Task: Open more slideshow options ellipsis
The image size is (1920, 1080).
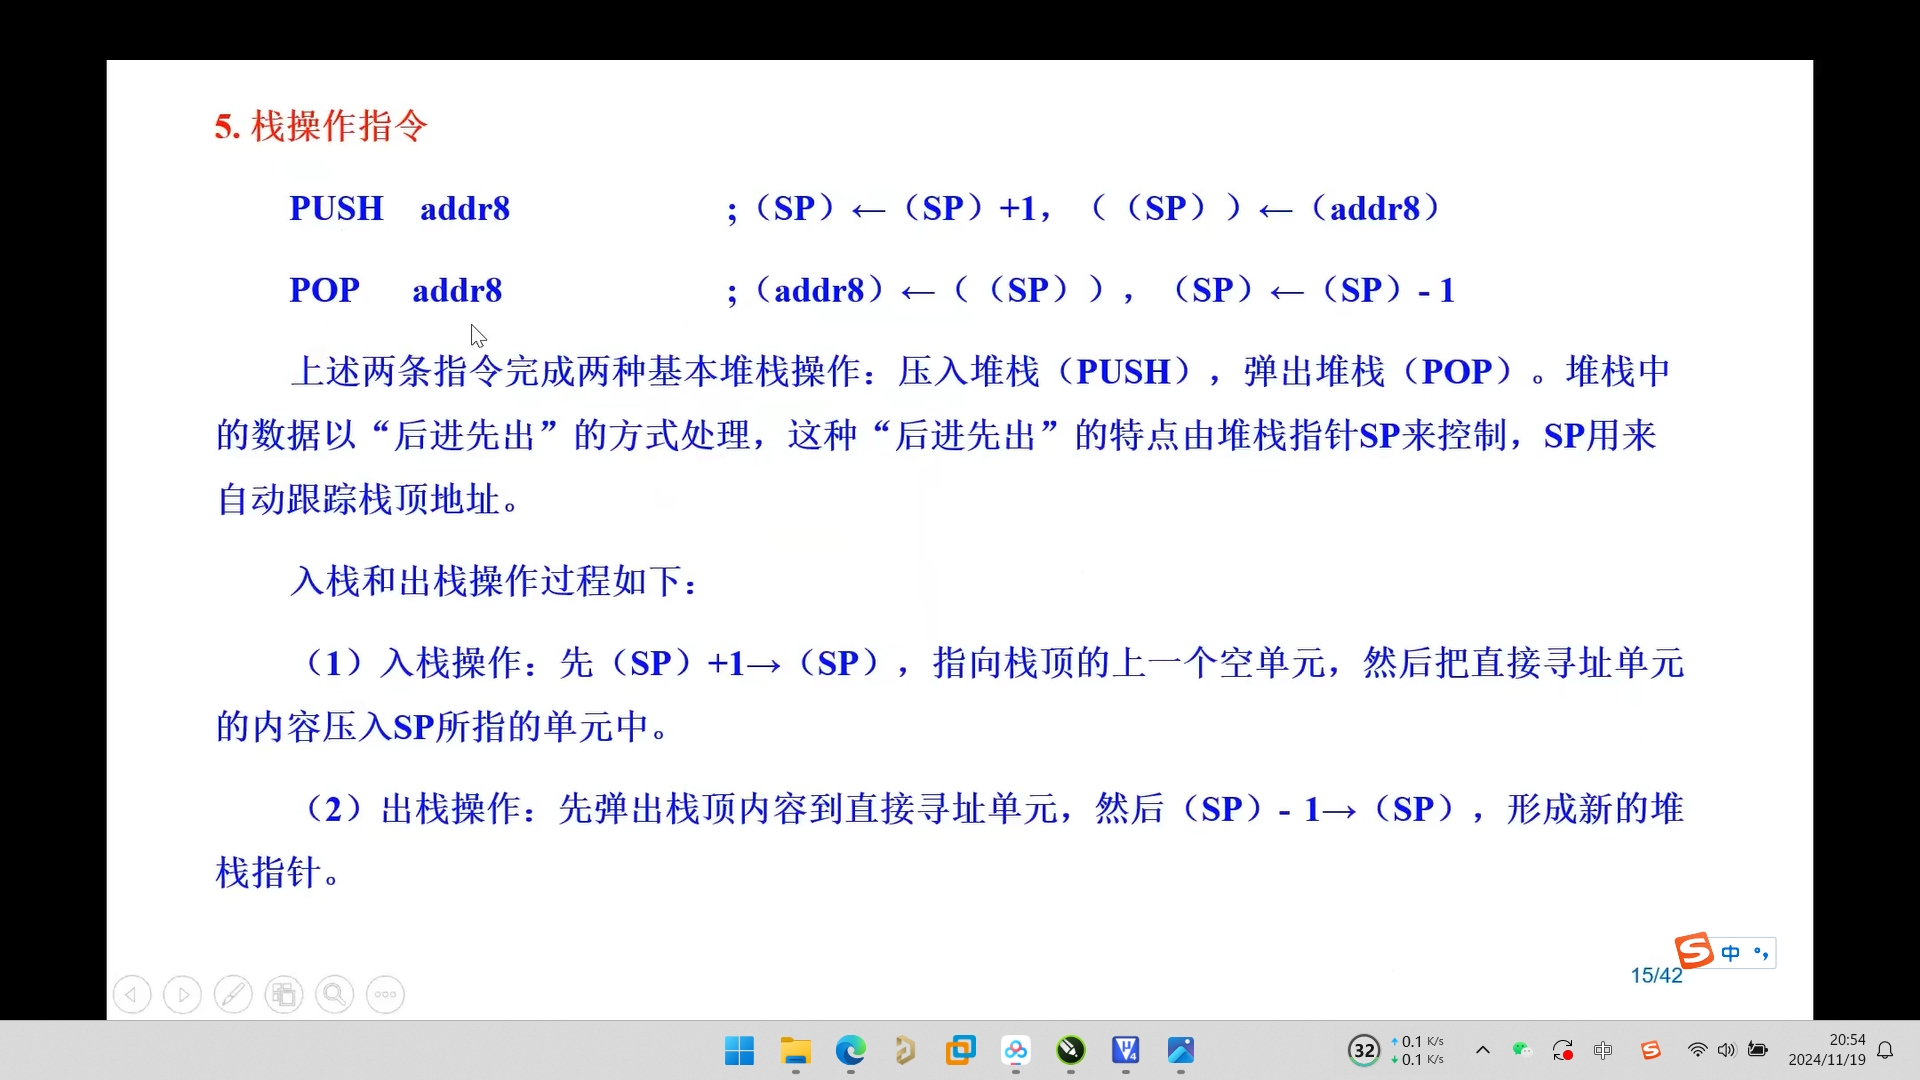Action: (385, 995)
